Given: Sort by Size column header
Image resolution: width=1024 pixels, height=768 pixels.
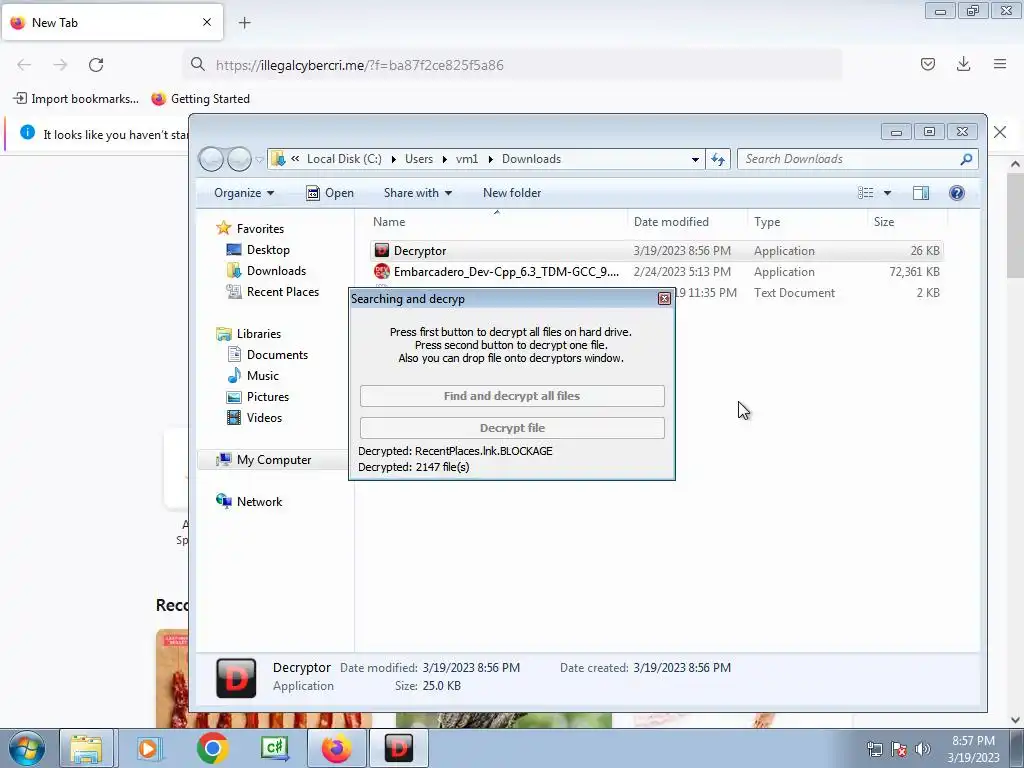Looking at the screenshot, I should [907, 221].
